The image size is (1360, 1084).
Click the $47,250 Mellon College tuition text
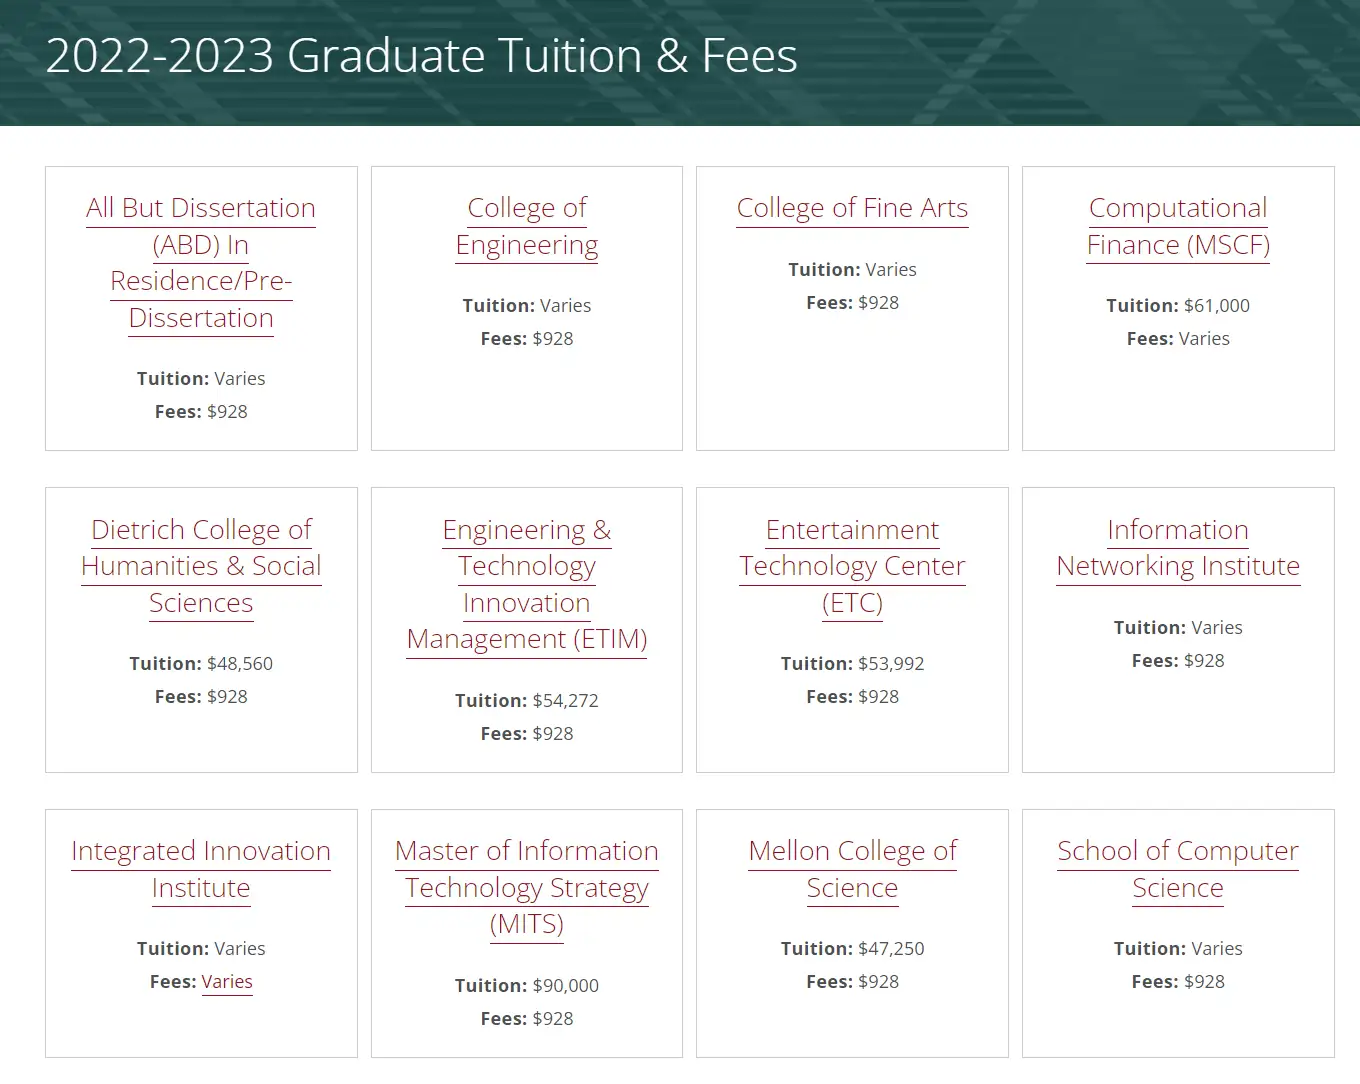pos(890,949)
